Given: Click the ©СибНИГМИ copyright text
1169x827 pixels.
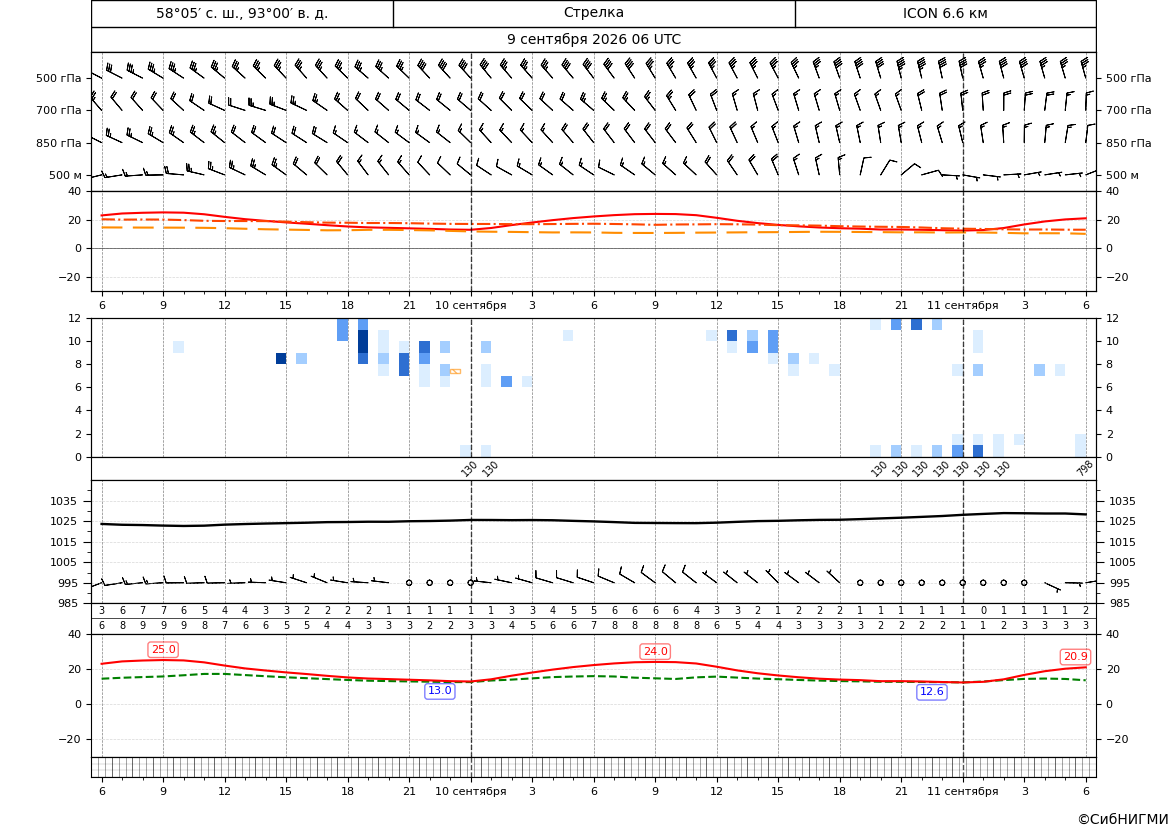Looking at the screenshot, I should (x=1123, y=819).
